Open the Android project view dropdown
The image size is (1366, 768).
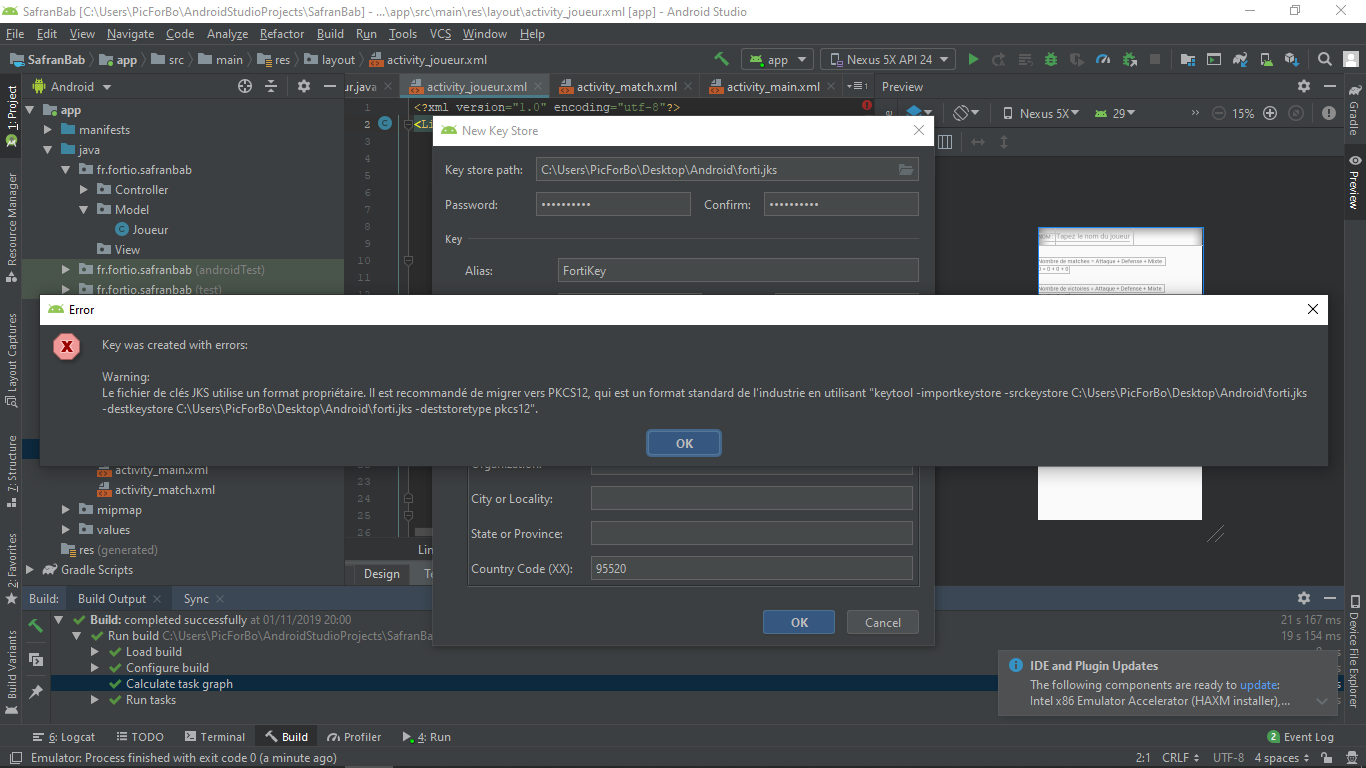(x=72, y=87)
